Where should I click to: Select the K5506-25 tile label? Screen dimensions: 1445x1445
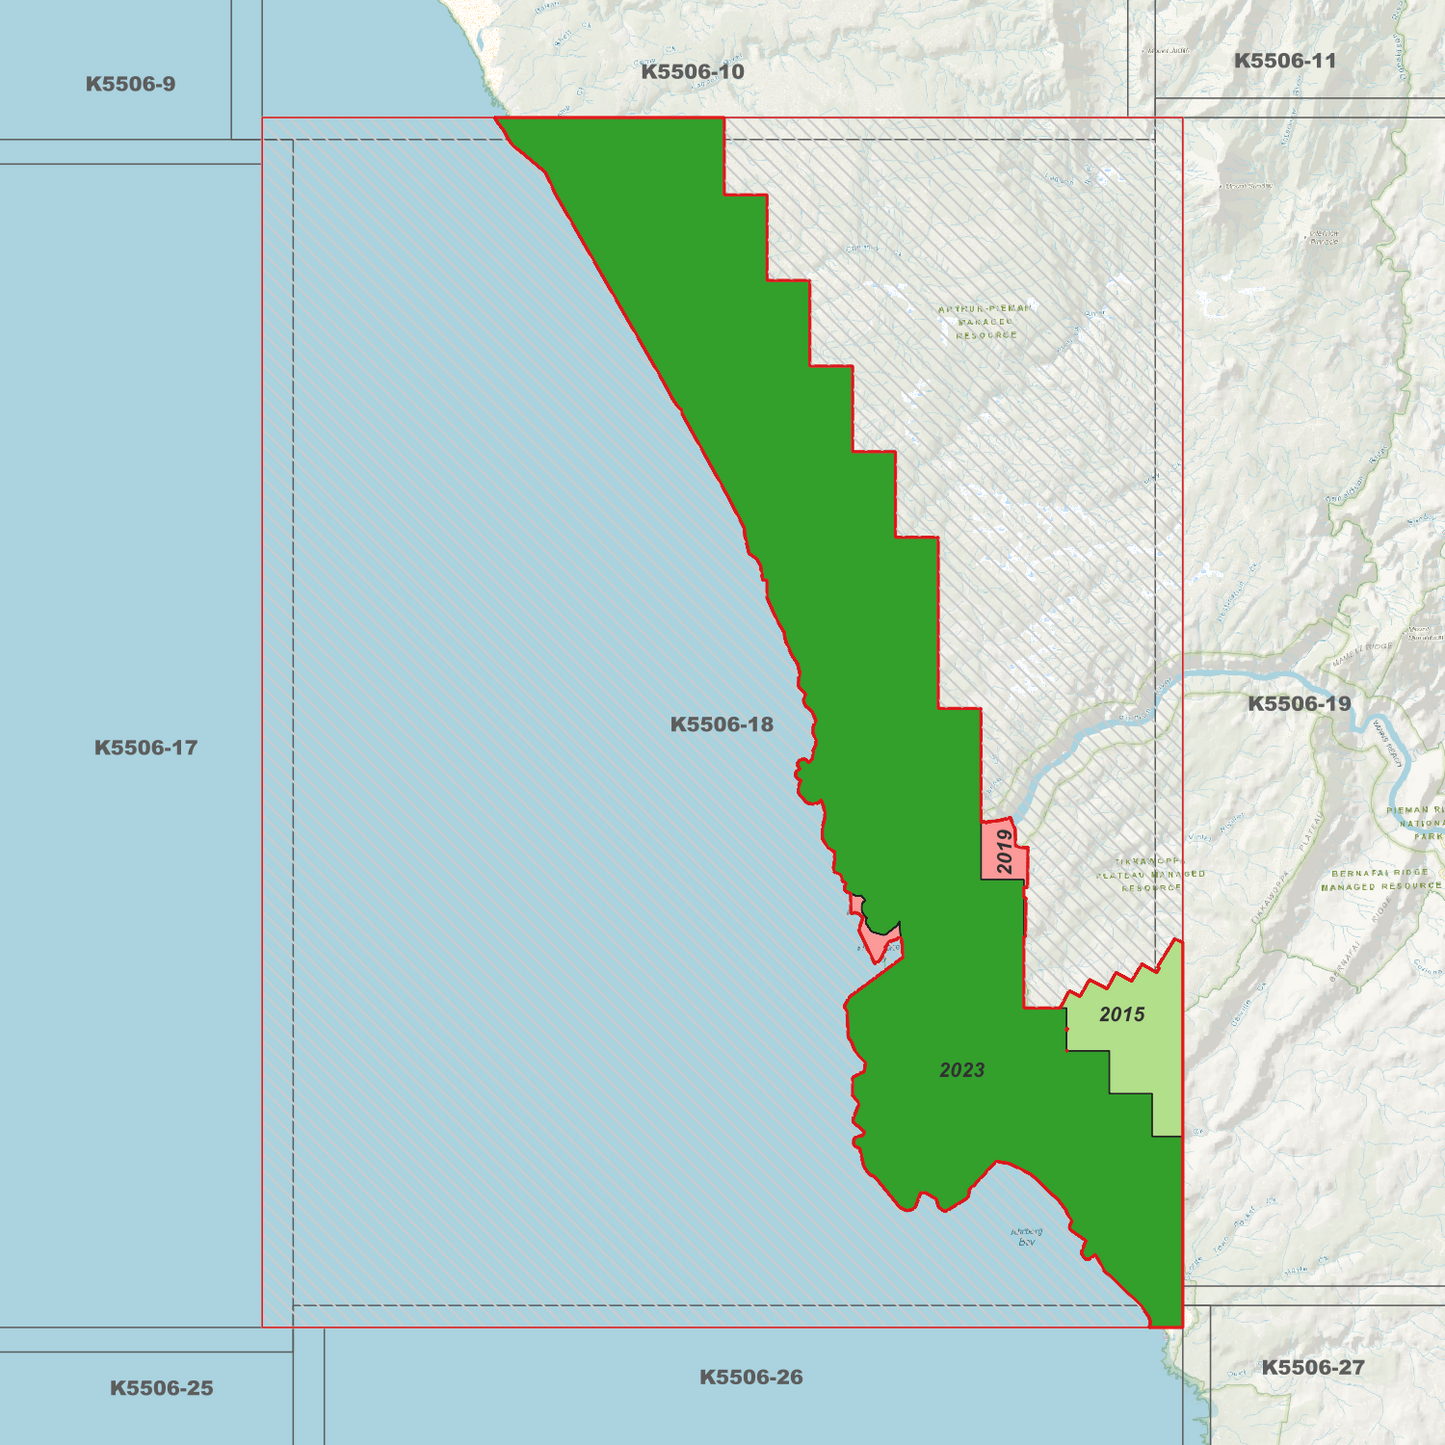(x=161, y=1388)
